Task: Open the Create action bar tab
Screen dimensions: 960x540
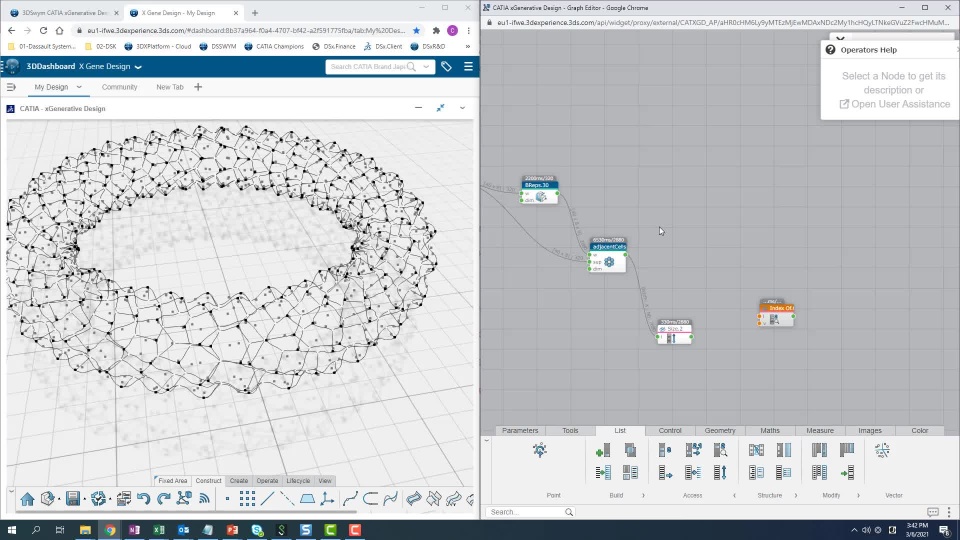Action: (239, 481)
